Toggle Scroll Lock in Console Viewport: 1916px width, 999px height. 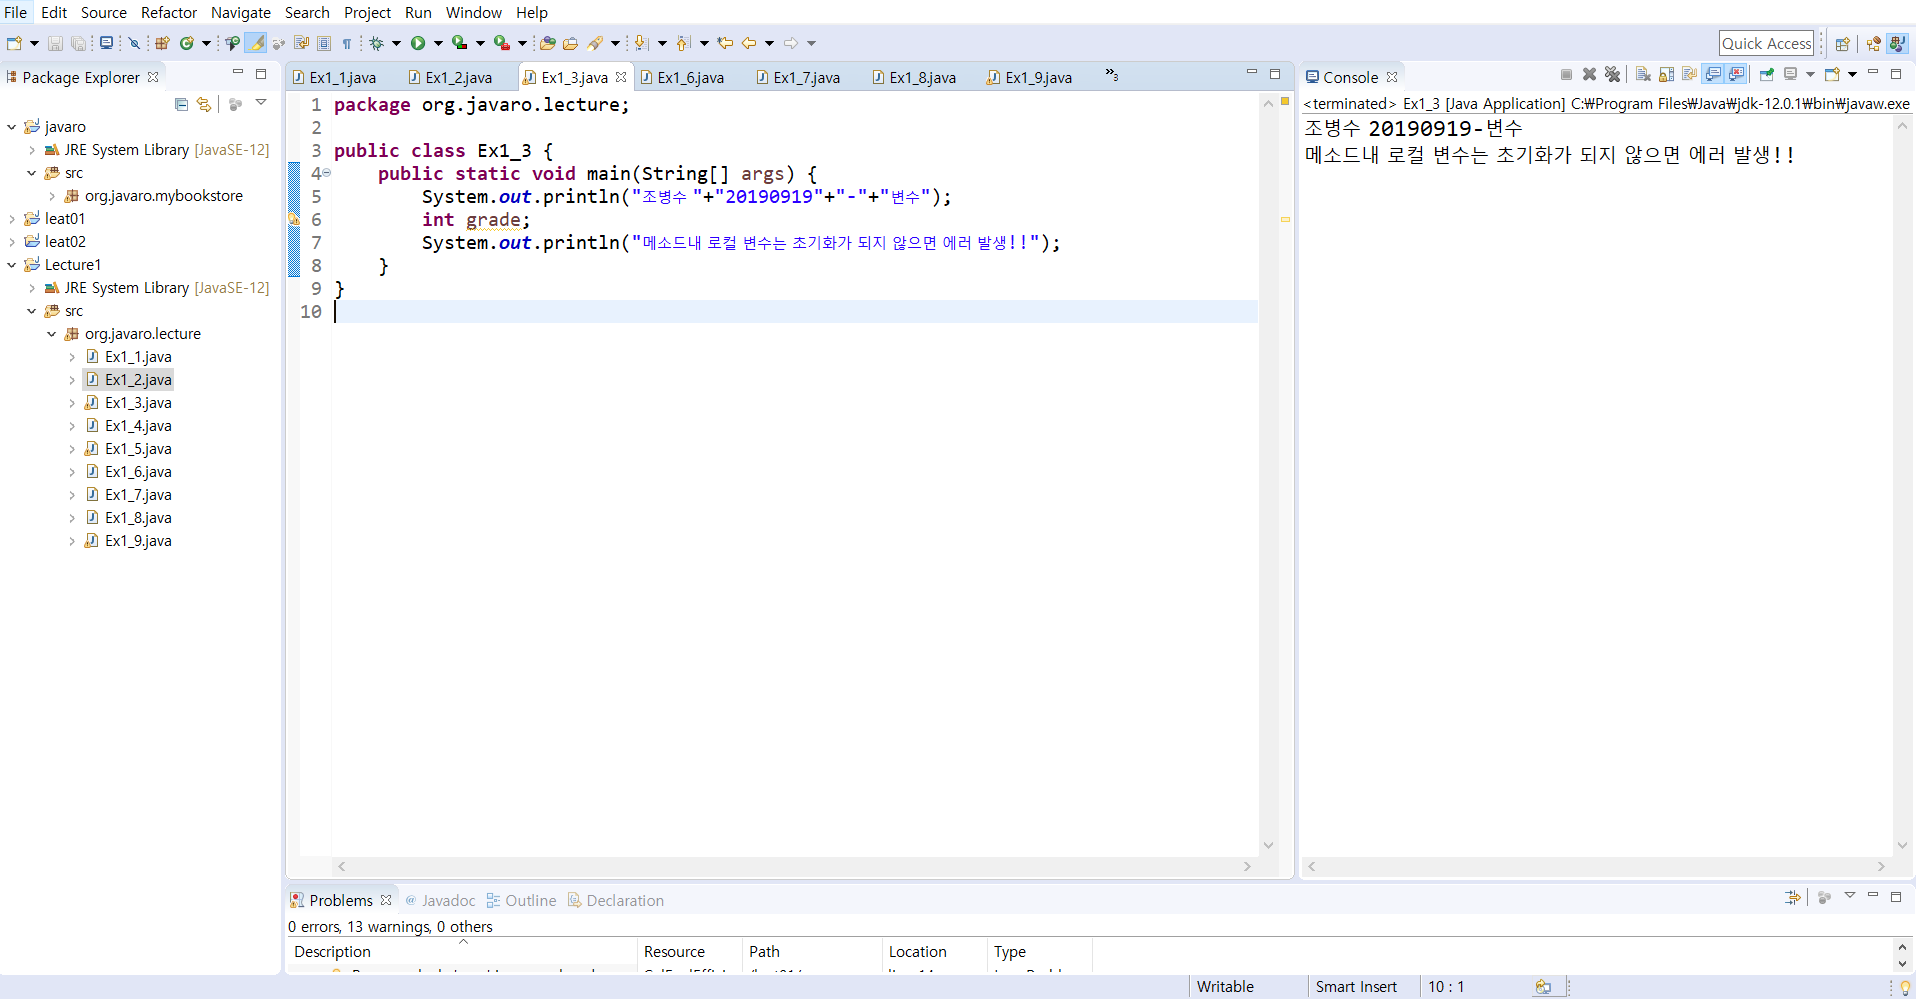1666,75
